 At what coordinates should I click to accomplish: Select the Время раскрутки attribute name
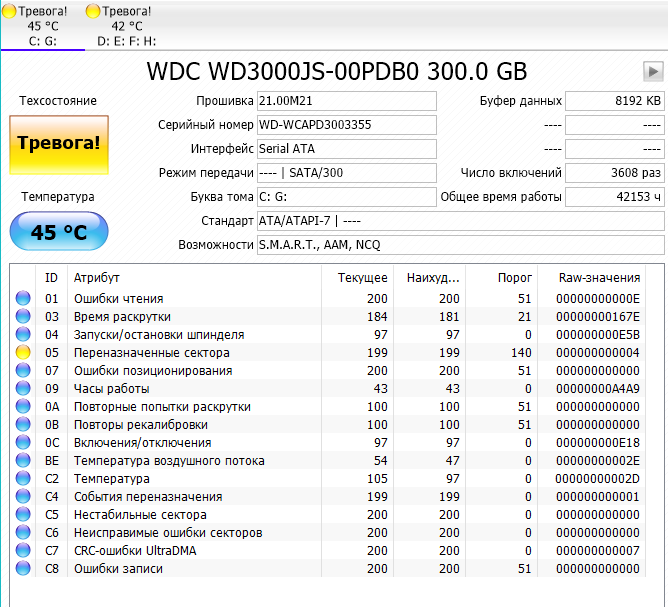[122, 316]
